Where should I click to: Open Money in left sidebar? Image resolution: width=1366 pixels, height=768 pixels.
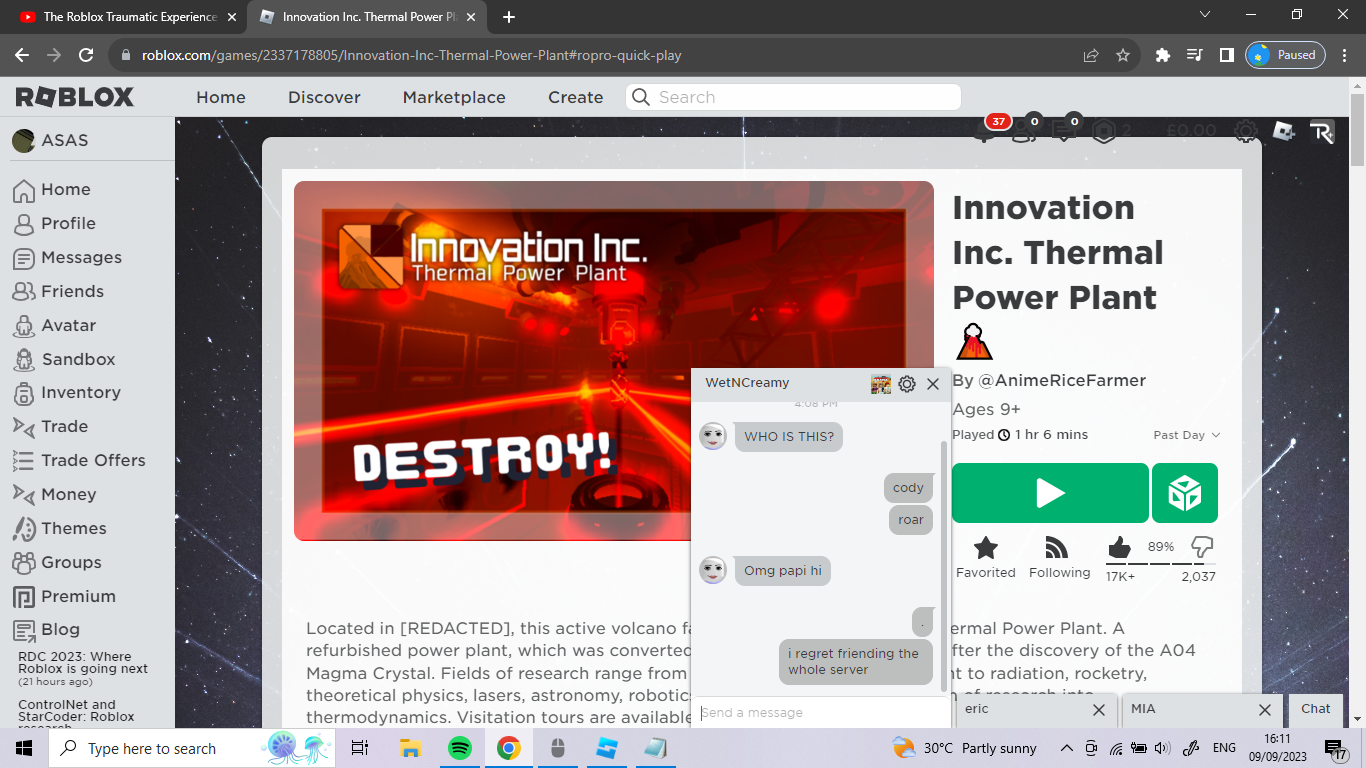(54, 494)
